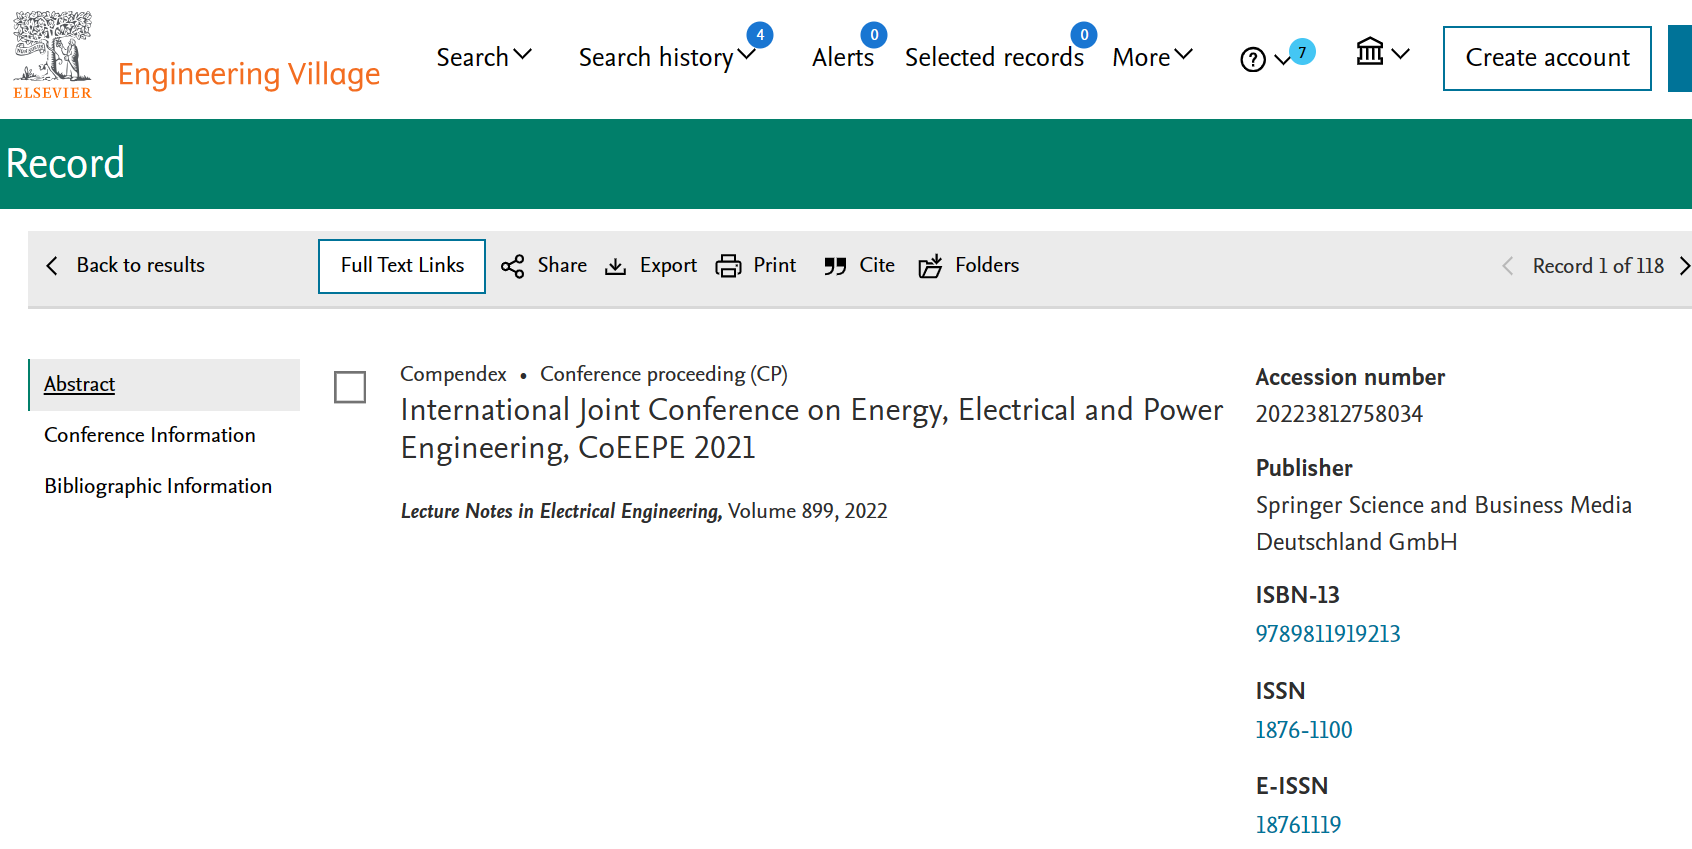Click the Cite quotation icon

click(835, 266)
